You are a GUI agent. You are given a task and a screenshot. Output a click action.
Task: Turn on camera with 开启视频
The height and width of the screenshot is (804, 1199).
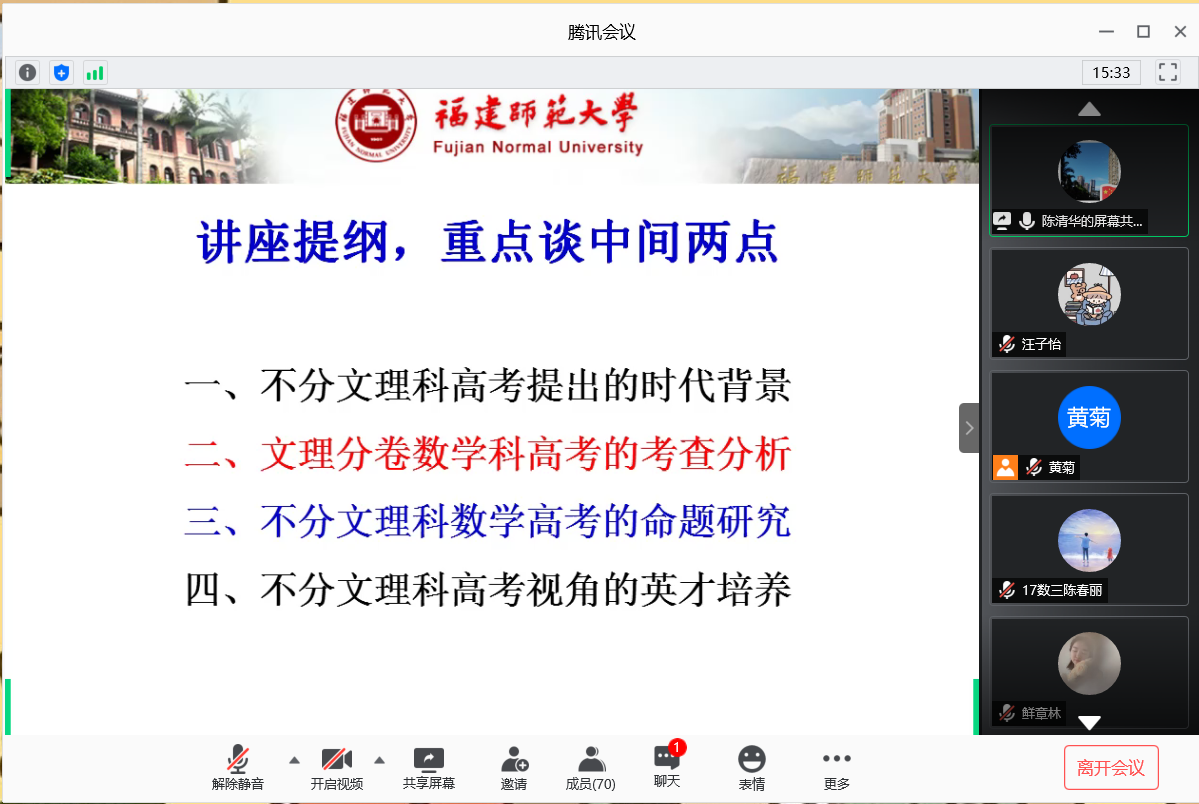[x=336, y=768]
